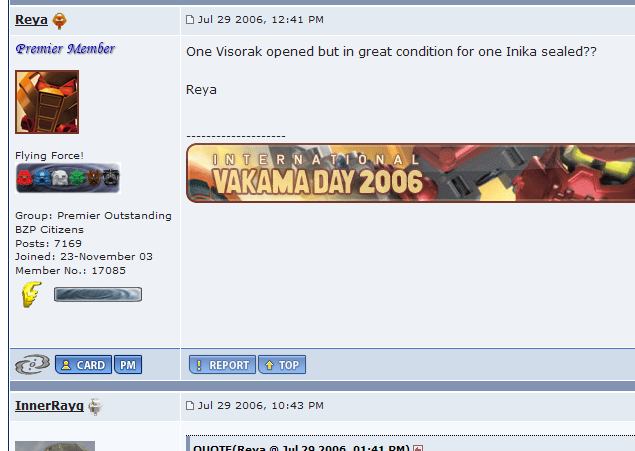Click the gray mask icon beside InnerRayg
Viewport: 635px width, 451px height.
[x=96, y=406]
